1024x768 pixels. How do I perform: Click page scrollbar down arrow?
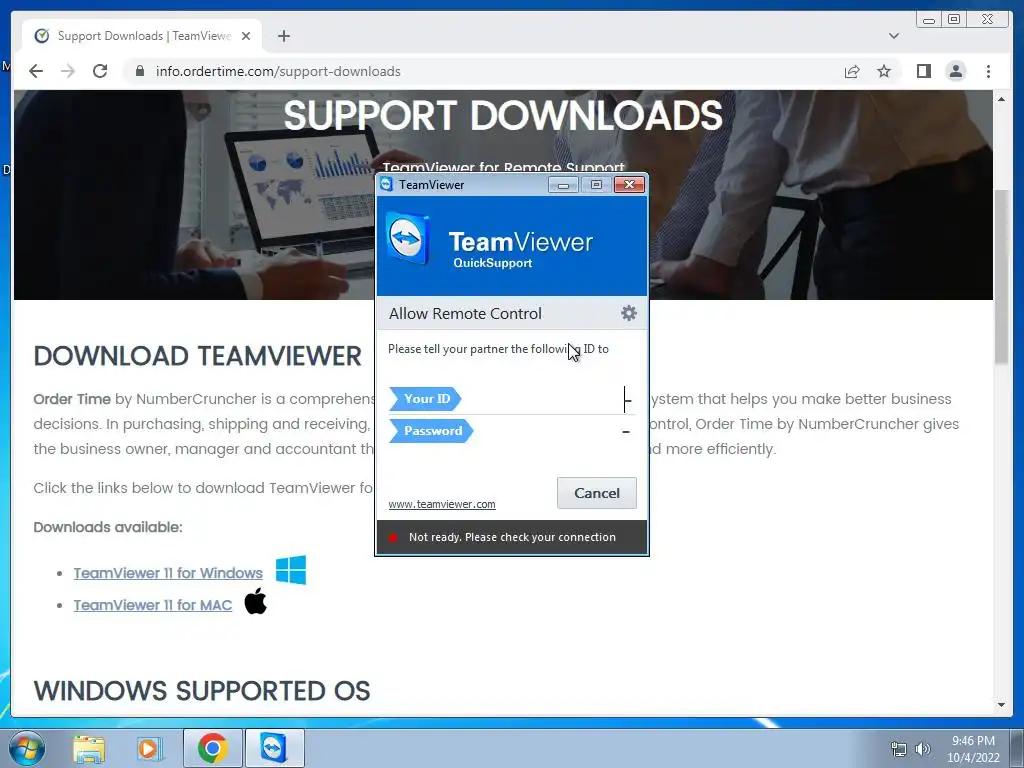tap(1001, 705)
